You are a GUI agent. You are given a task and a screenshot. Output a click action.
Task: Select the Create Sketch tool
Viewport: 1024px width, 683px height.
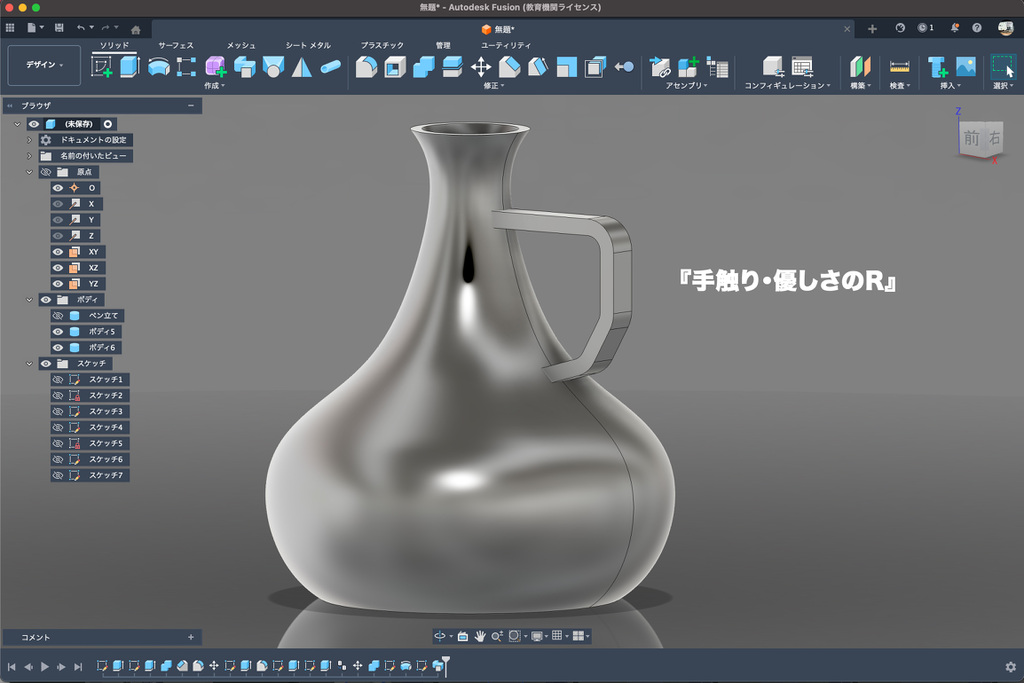[x=101, y=67]
